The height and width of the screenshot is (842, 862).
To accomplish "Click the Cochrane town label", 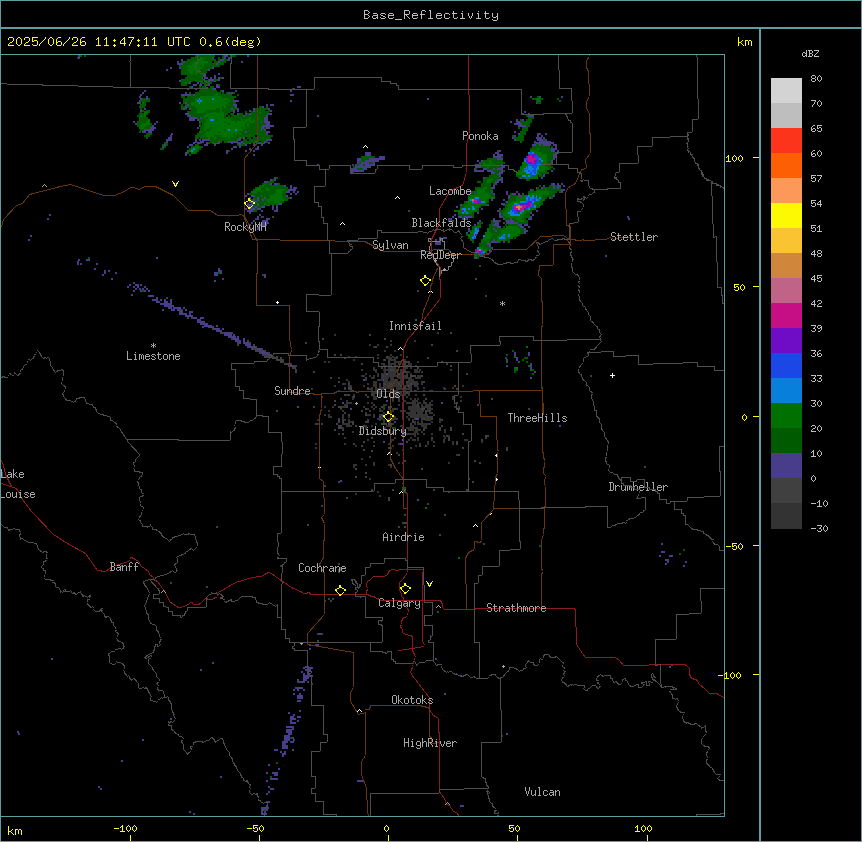I will (x=322, y=568).
